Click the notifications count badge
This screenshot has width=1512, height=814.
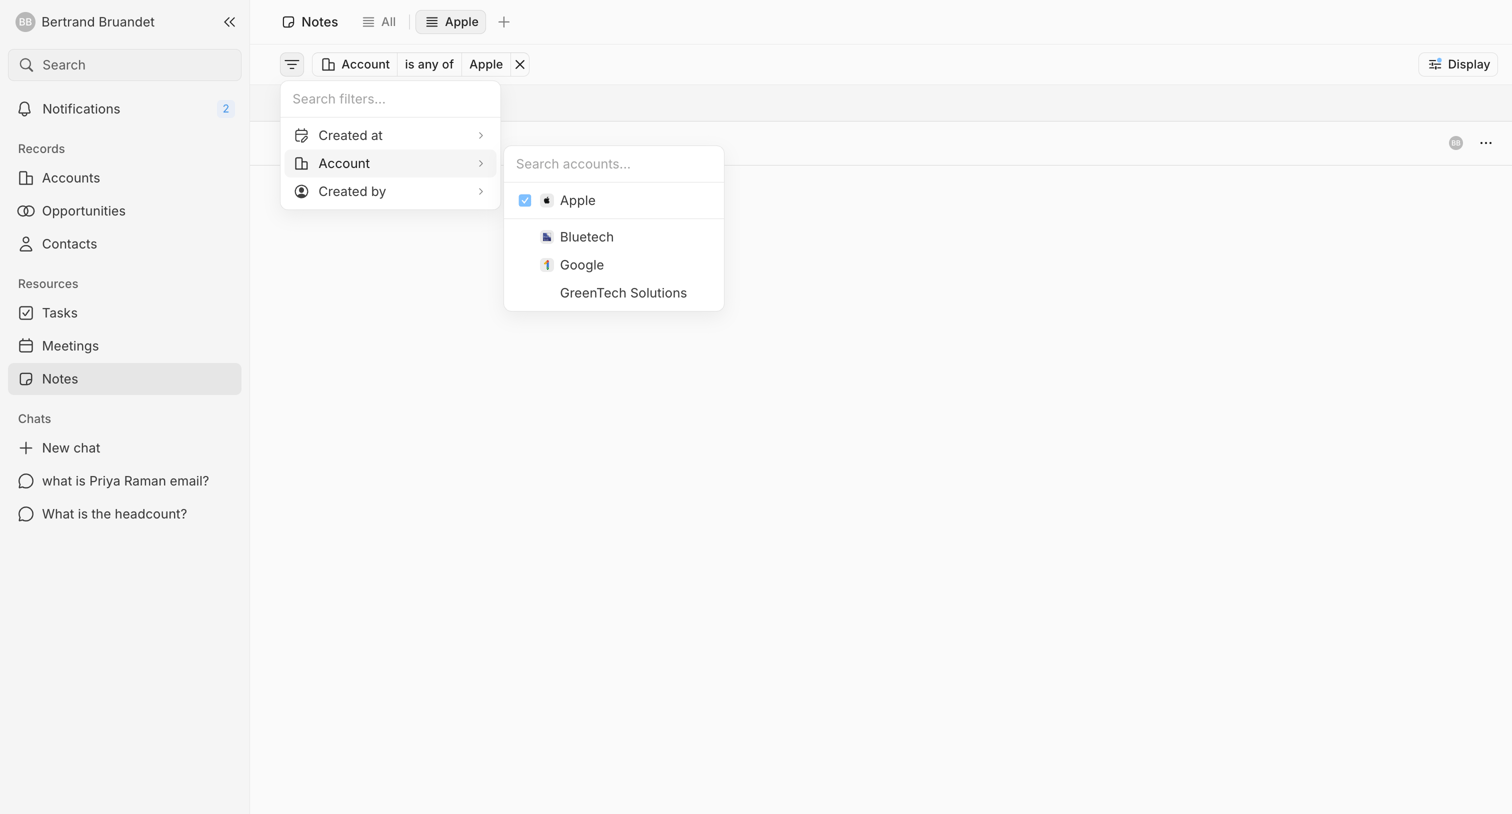(x=226, y=109)
